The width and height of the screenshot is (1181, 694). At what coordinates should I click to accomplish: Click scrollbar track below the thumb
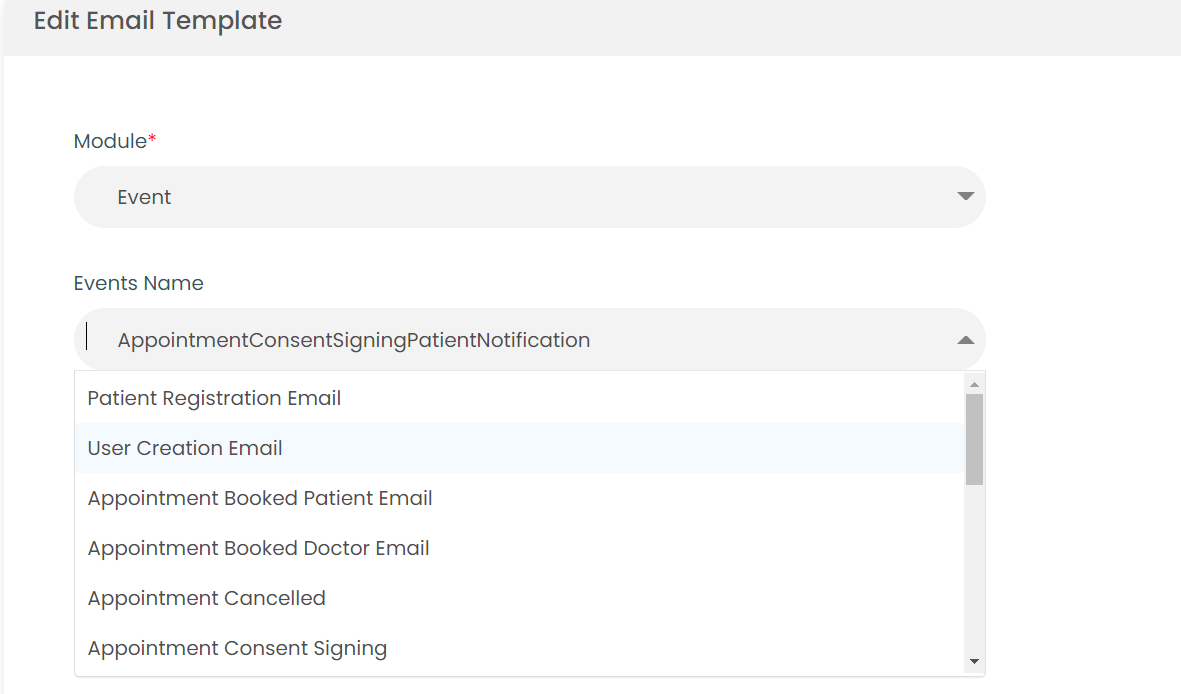coord(974,570)
